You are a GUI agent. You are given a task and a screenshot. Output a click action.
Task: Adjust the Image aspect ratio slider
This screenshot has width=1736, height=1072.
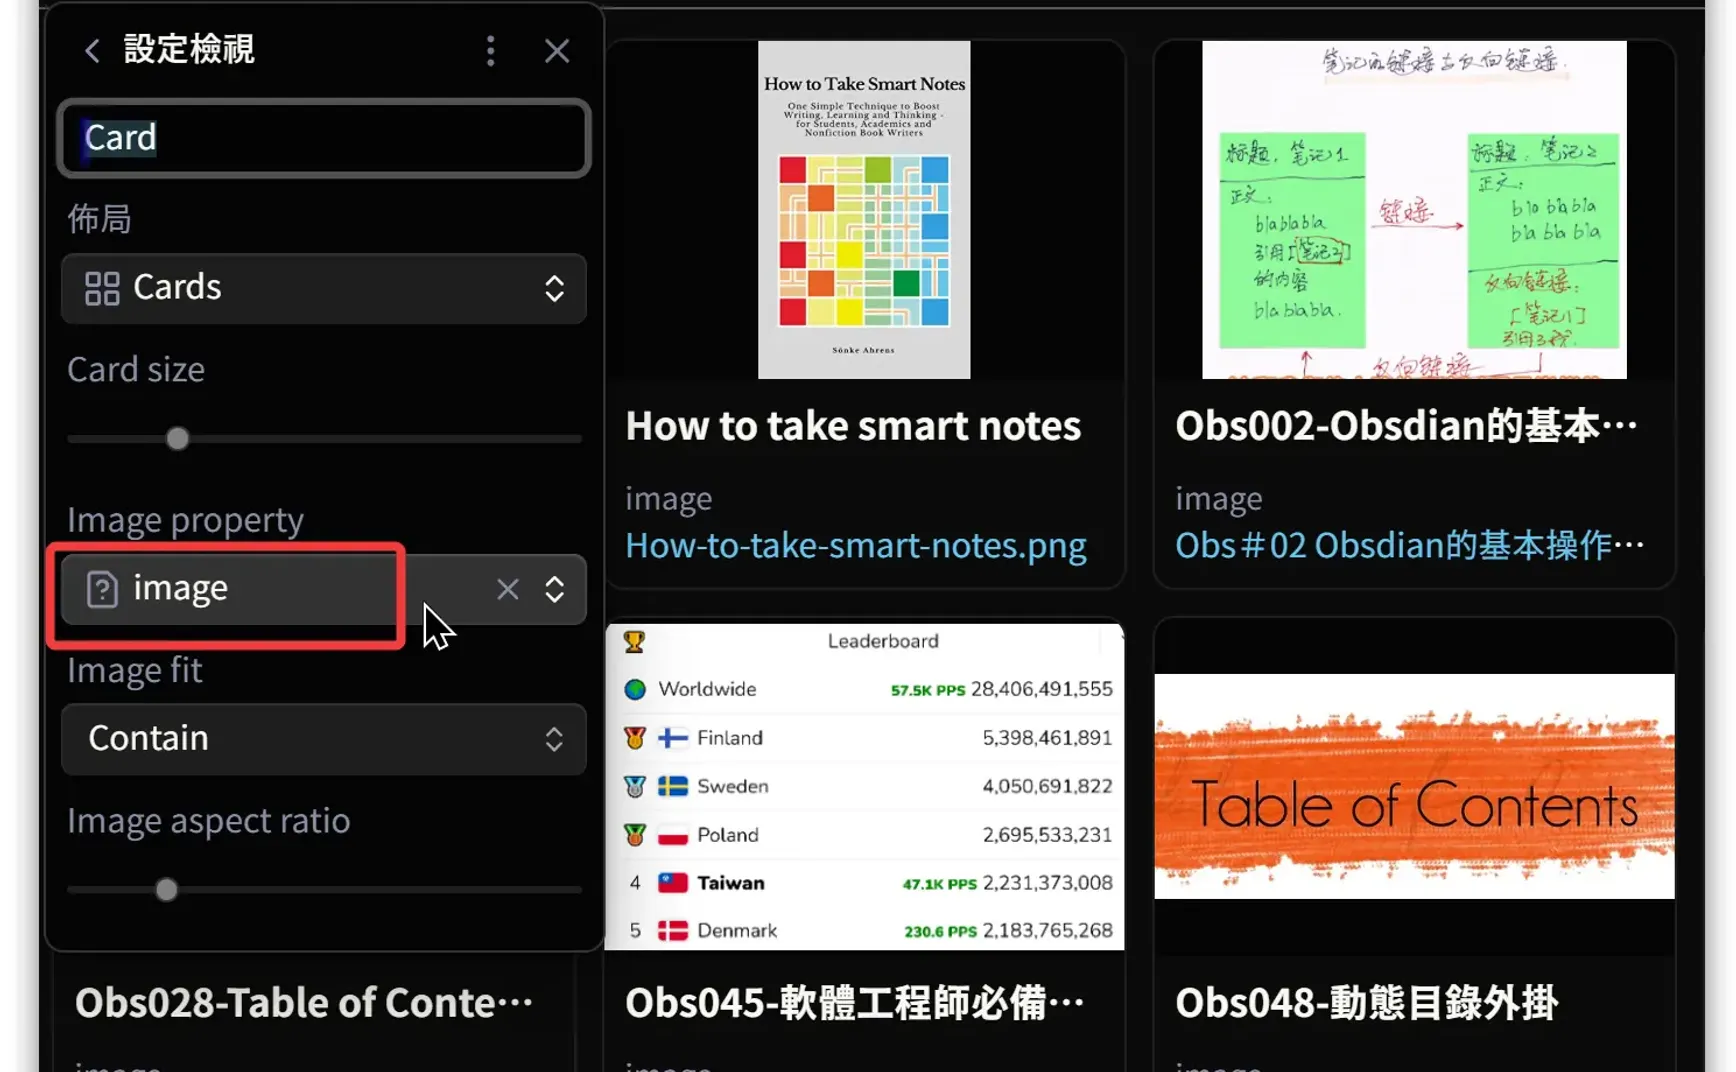click(x=166, y=889)
